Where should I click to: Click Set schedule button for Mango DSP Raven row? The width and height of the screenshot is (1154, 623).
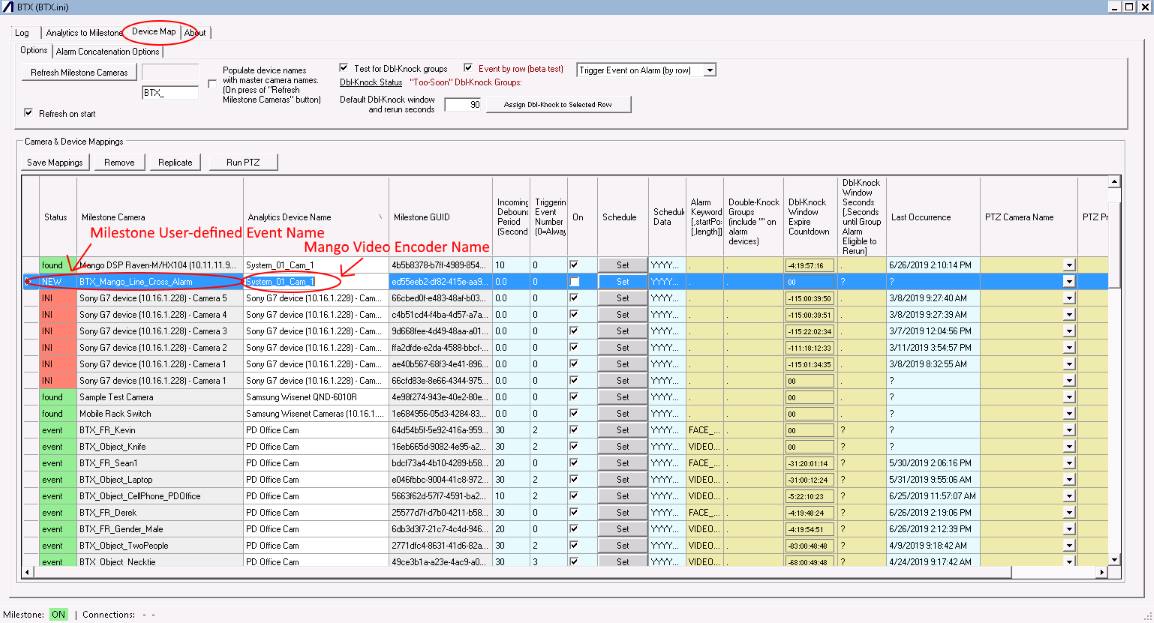623,265
